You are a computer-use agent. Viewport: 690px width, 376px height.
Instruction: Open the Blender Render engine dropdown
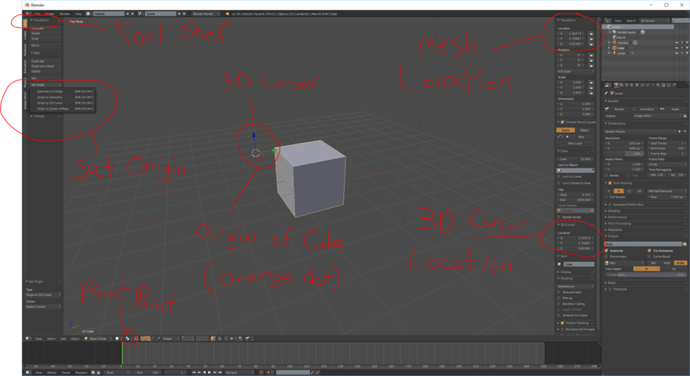point(205,14)
